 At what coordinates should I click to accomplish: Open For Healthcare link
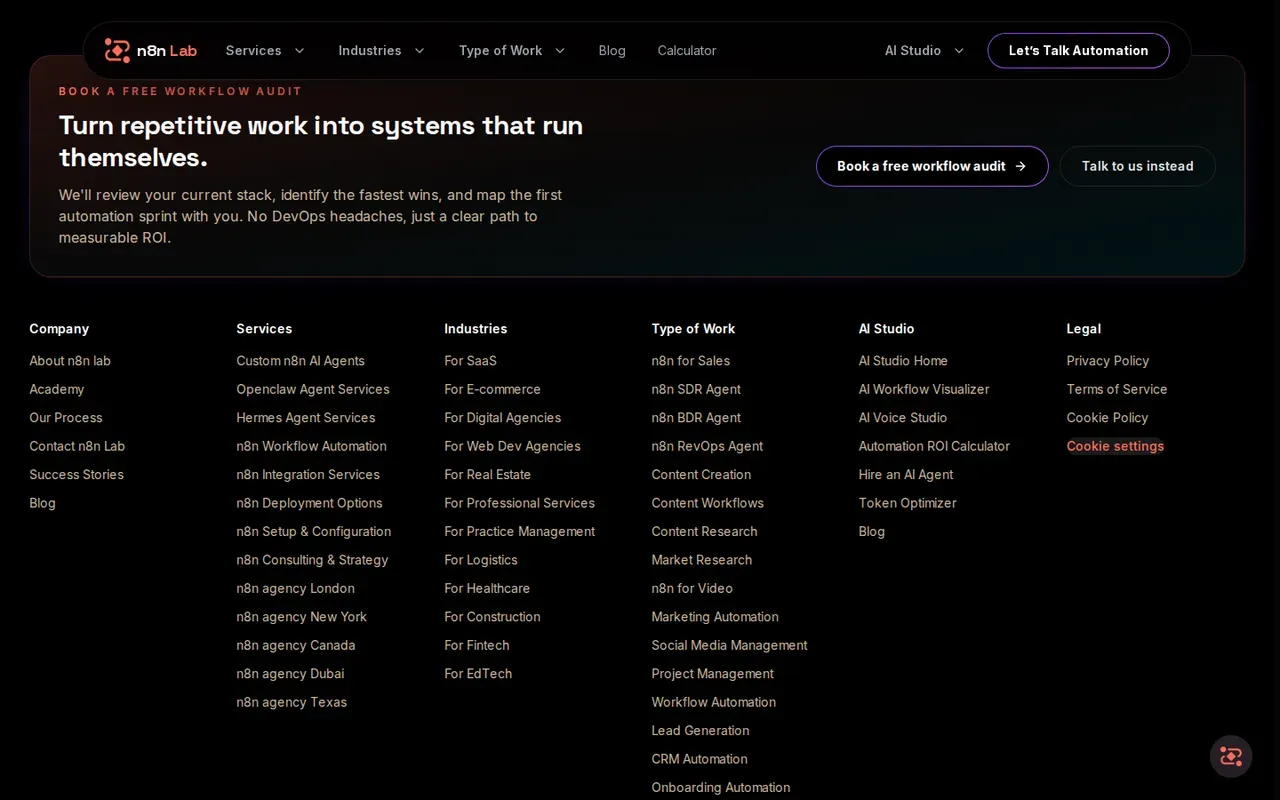coord(487,589)
